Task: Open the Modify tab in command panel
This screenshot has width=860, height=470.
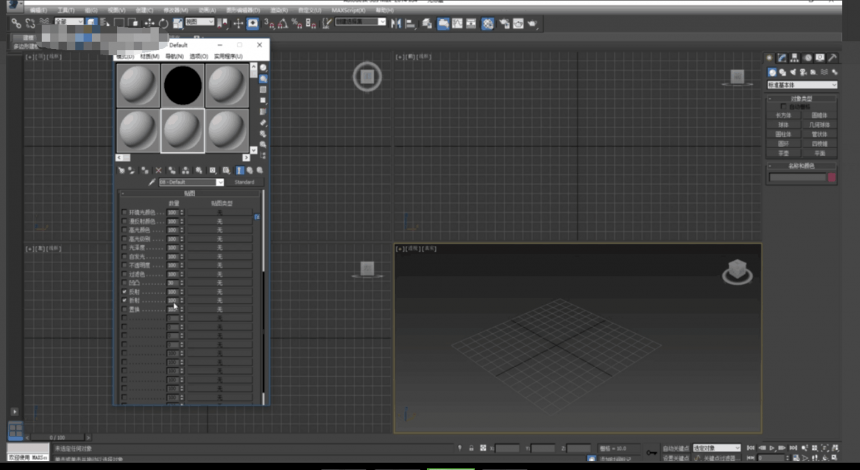Action: tap(782, 58)
